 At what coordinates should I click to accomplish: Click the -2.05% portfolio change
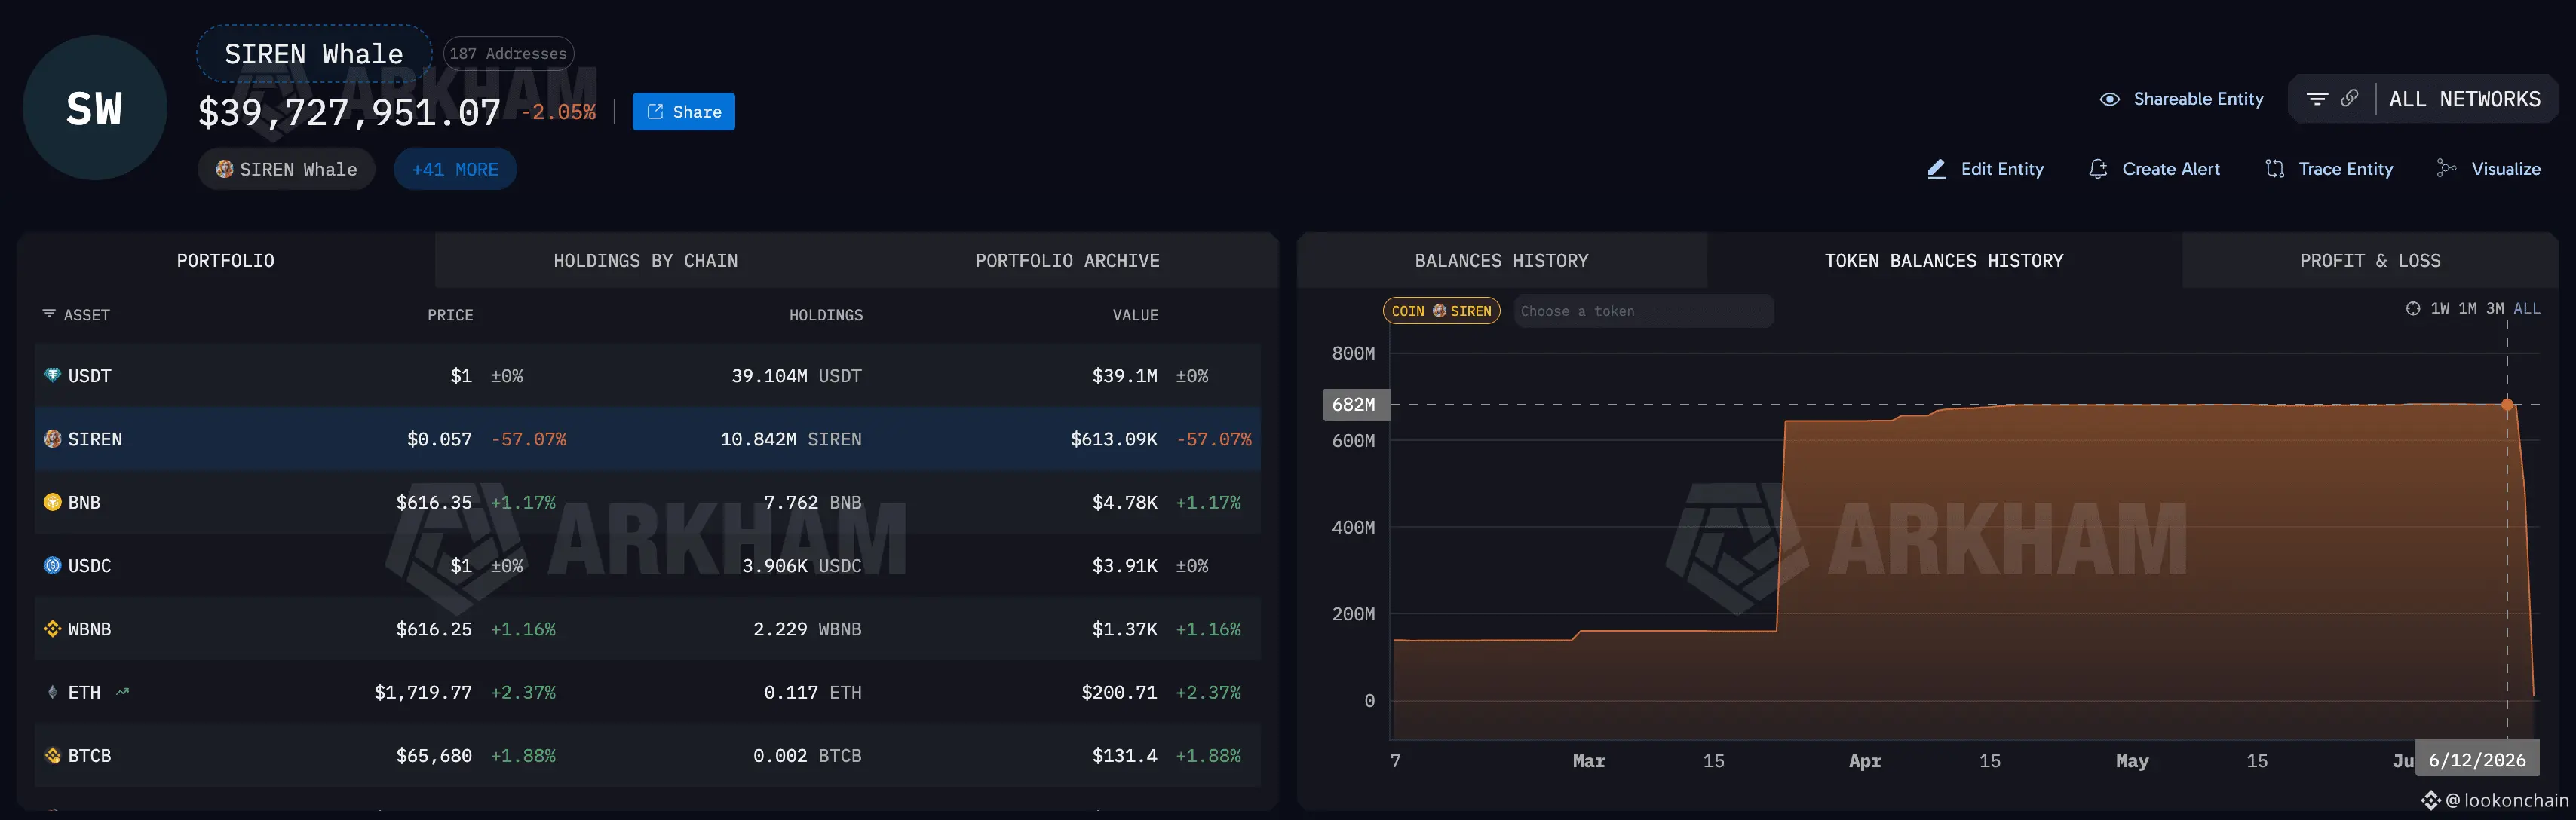click(x=558, y=112)
